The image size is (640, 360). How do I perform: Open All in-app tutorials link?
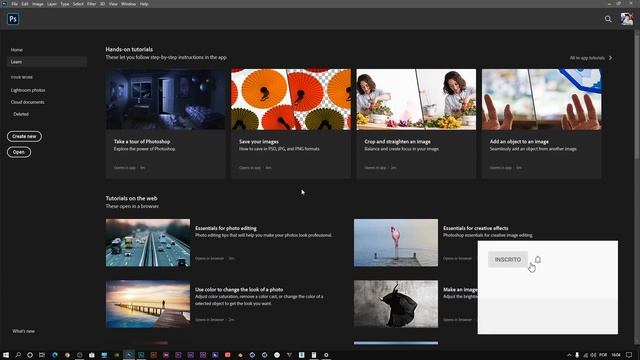(x=587, y=58)
